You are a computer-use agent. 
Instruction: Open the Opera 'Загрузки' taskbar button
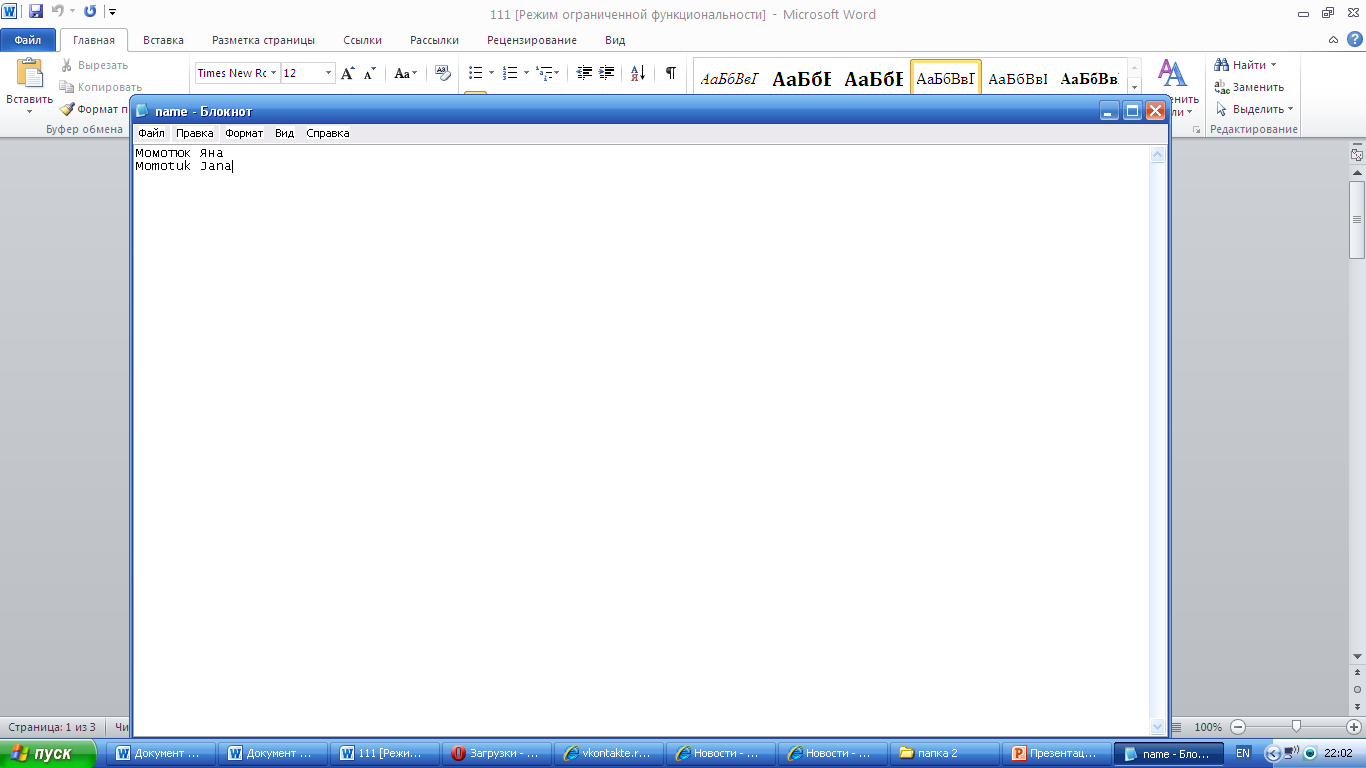pos(496,753)
